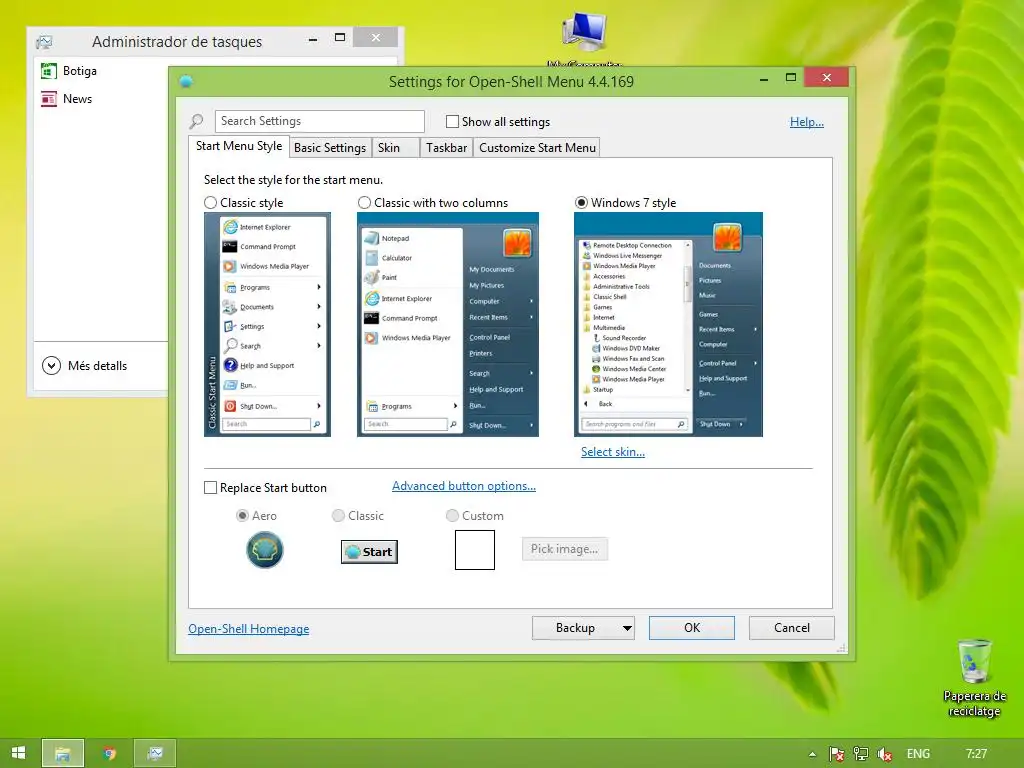Switch to Start Menu Style tab
Screen dimensions: 1024x768
tap(239, 146)
